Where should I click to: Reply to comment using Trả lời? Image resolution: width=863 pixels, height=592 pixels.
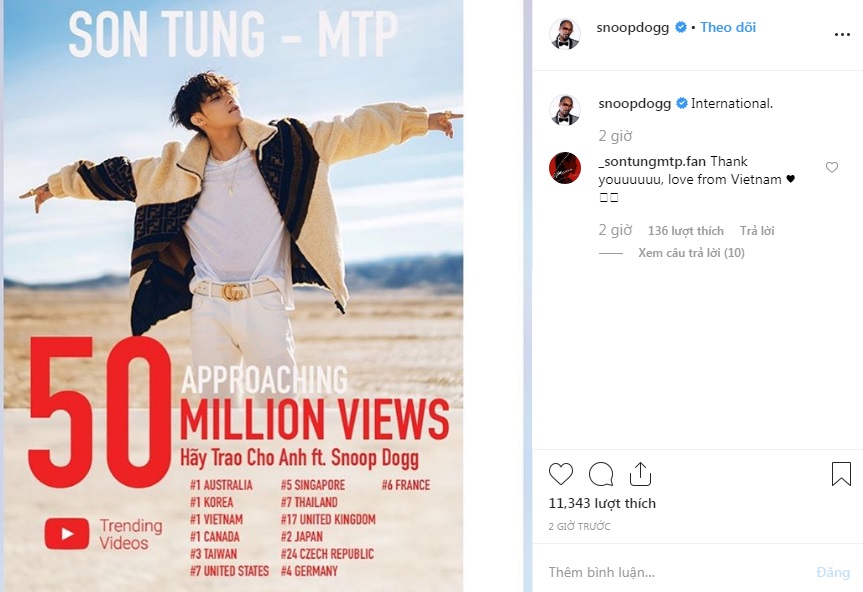[x=757, y=231]
